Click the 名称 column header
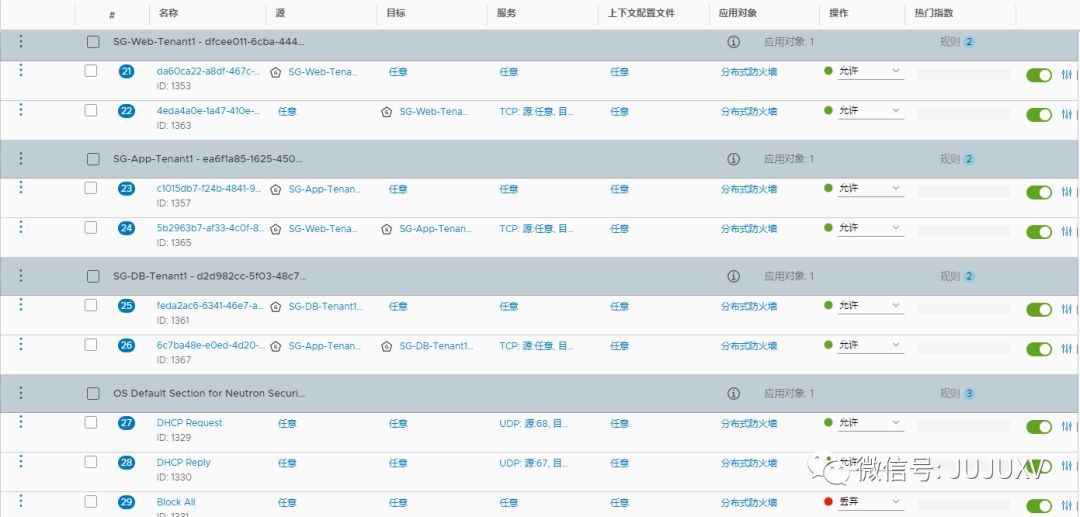Screen dimensions: 1080x517 point(168,14)
